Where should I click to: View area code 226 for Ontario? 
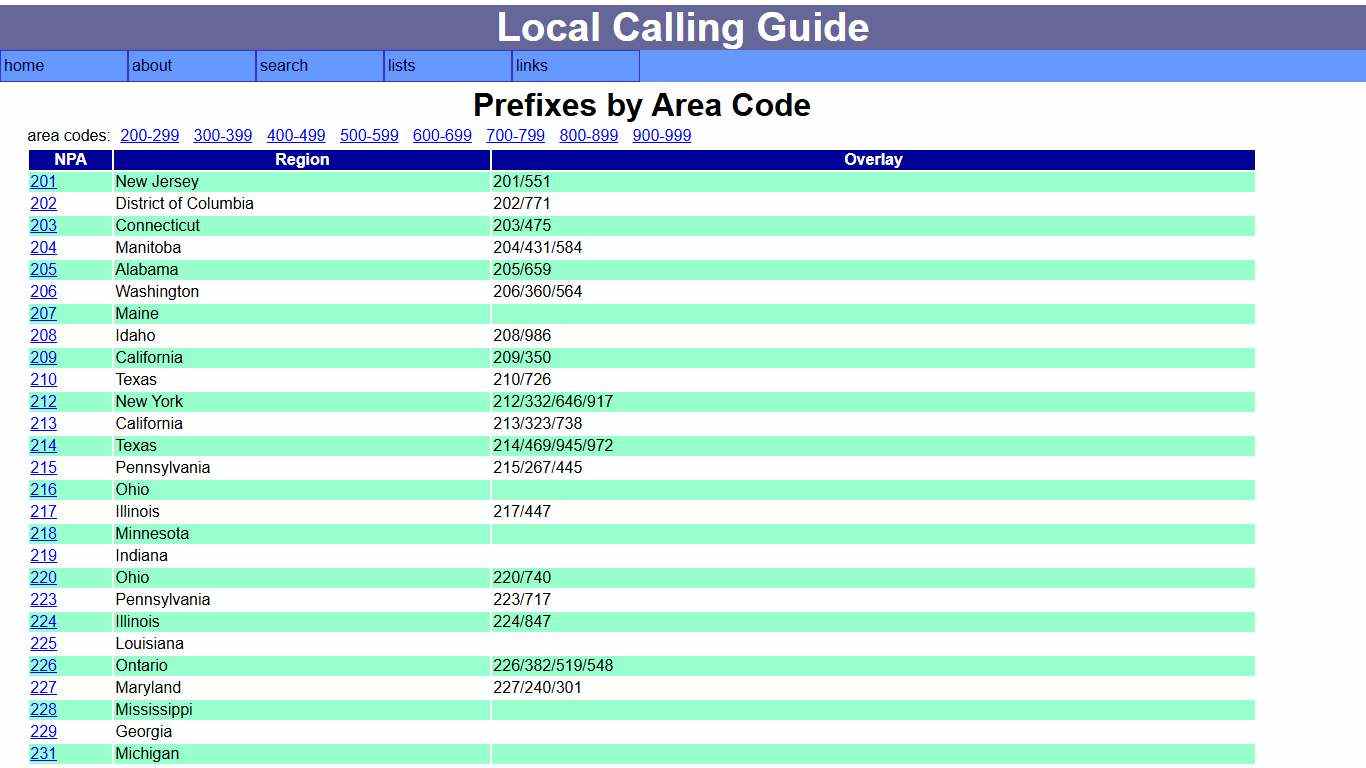pos(43,665)
